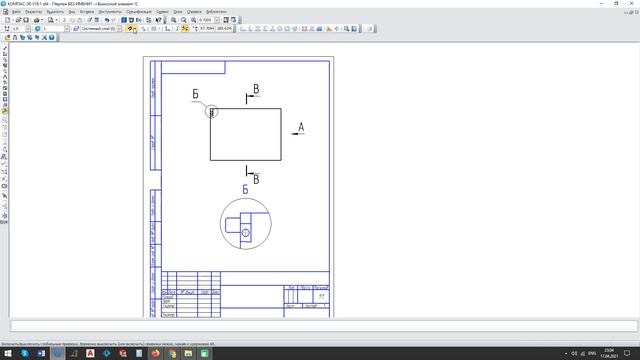The width and height of the screenshot is (640, 360).
Task: Open the zoom scale dropdown
Action: click(x=217, y=20)
